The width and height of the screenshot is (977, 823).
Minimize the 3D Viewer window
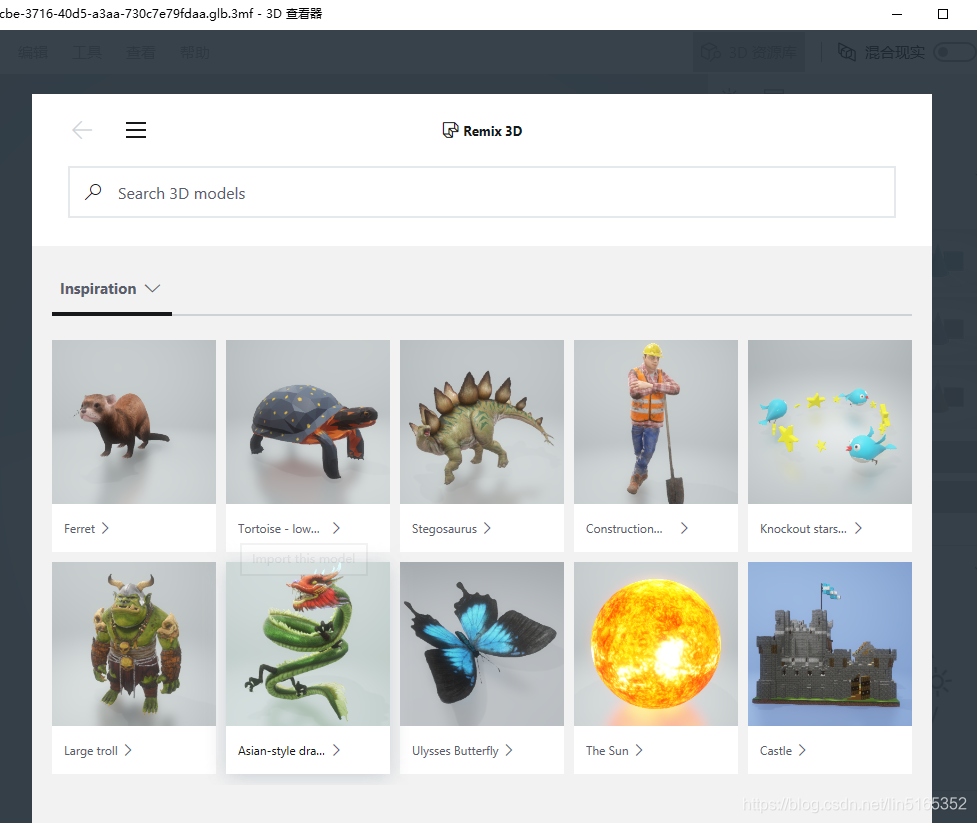pyautogui.click(x=897, y=14)
